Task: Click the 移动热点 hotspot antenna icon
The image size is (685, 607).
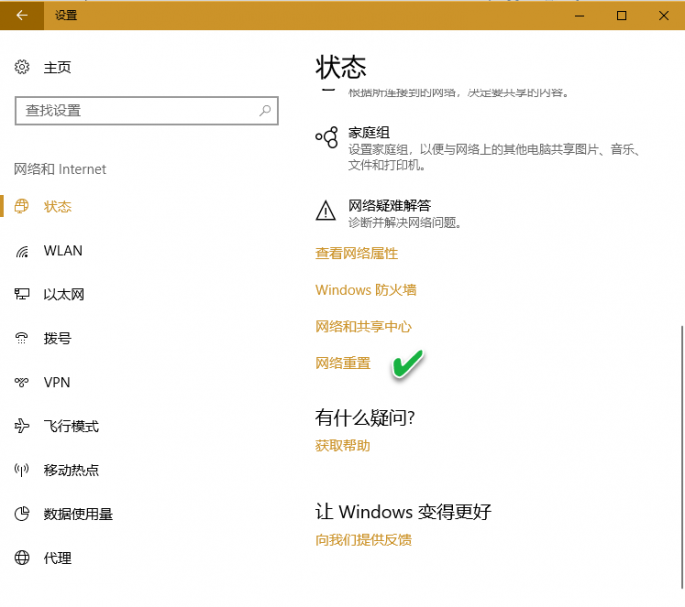Action: click(22, 470)
